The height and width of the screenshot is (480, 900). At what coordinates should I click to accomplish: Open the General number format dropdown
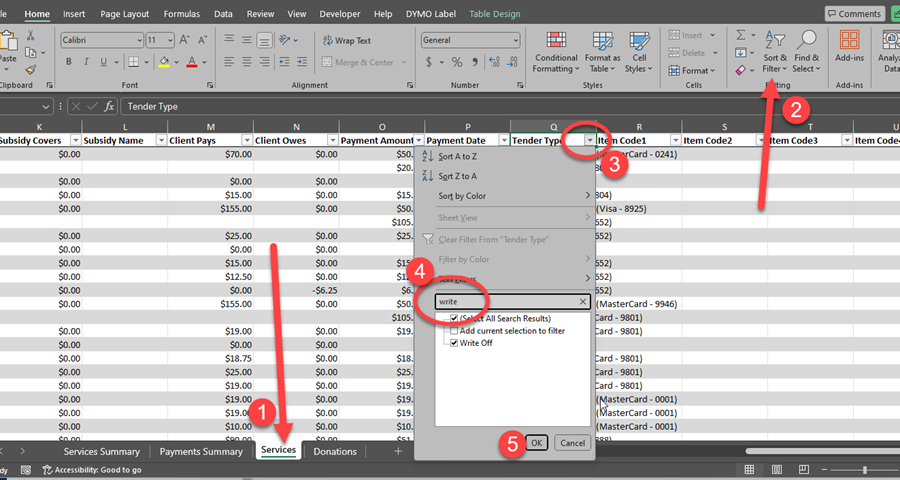pos(515,40)
